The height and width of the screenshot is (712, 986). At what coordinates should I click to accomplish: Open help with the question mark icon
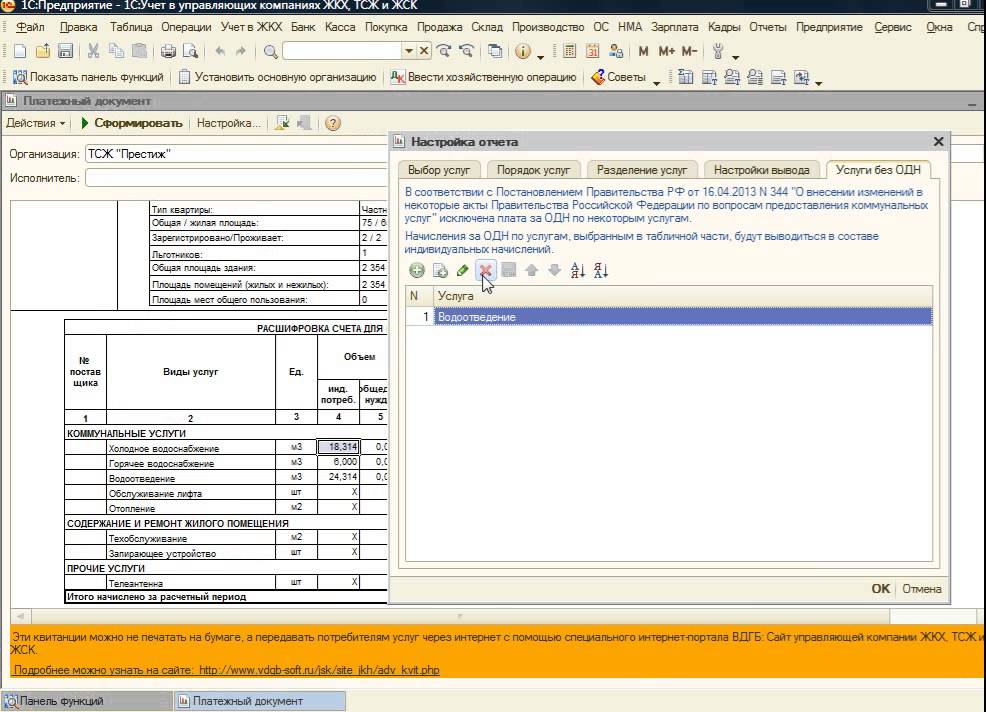[x=333, y=123]
